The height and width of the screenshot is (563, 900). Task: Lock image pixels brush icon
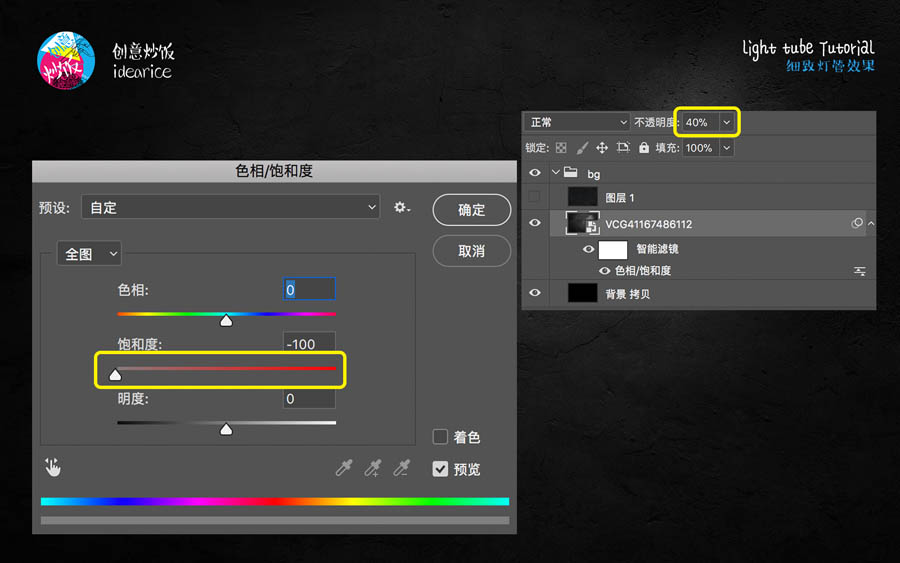[582, 148]
